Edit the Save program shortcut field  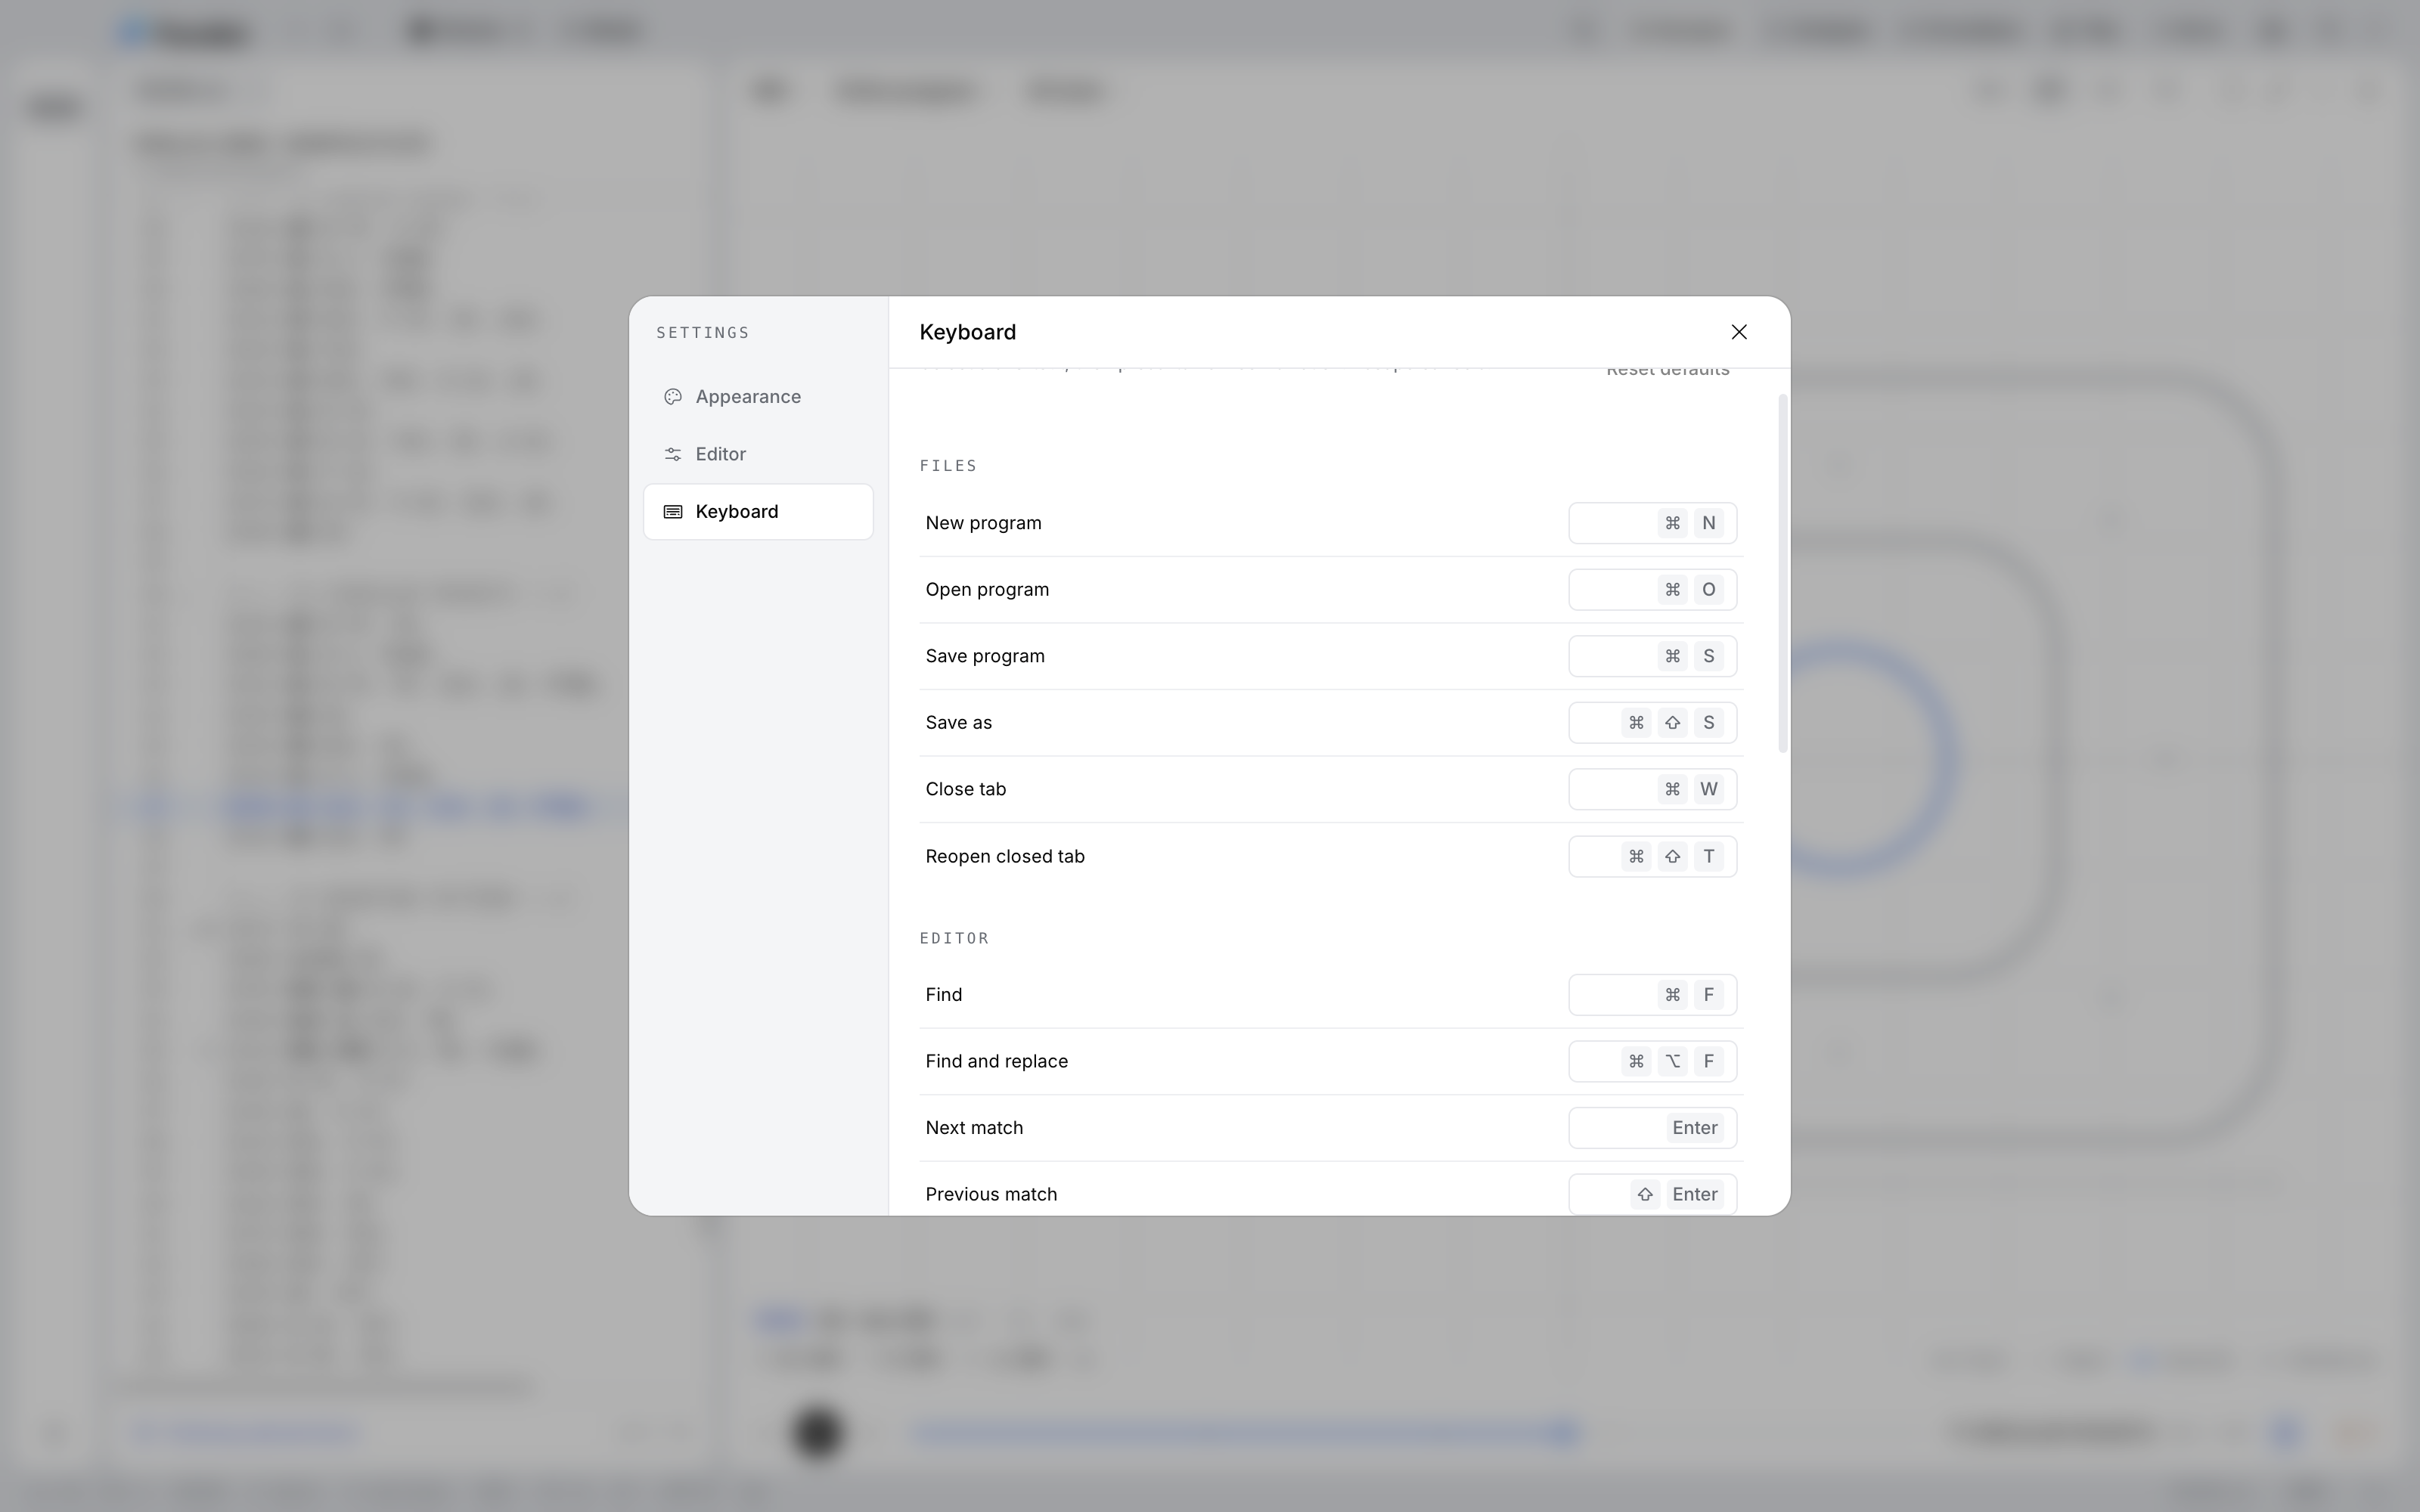tap(1653, 656)
